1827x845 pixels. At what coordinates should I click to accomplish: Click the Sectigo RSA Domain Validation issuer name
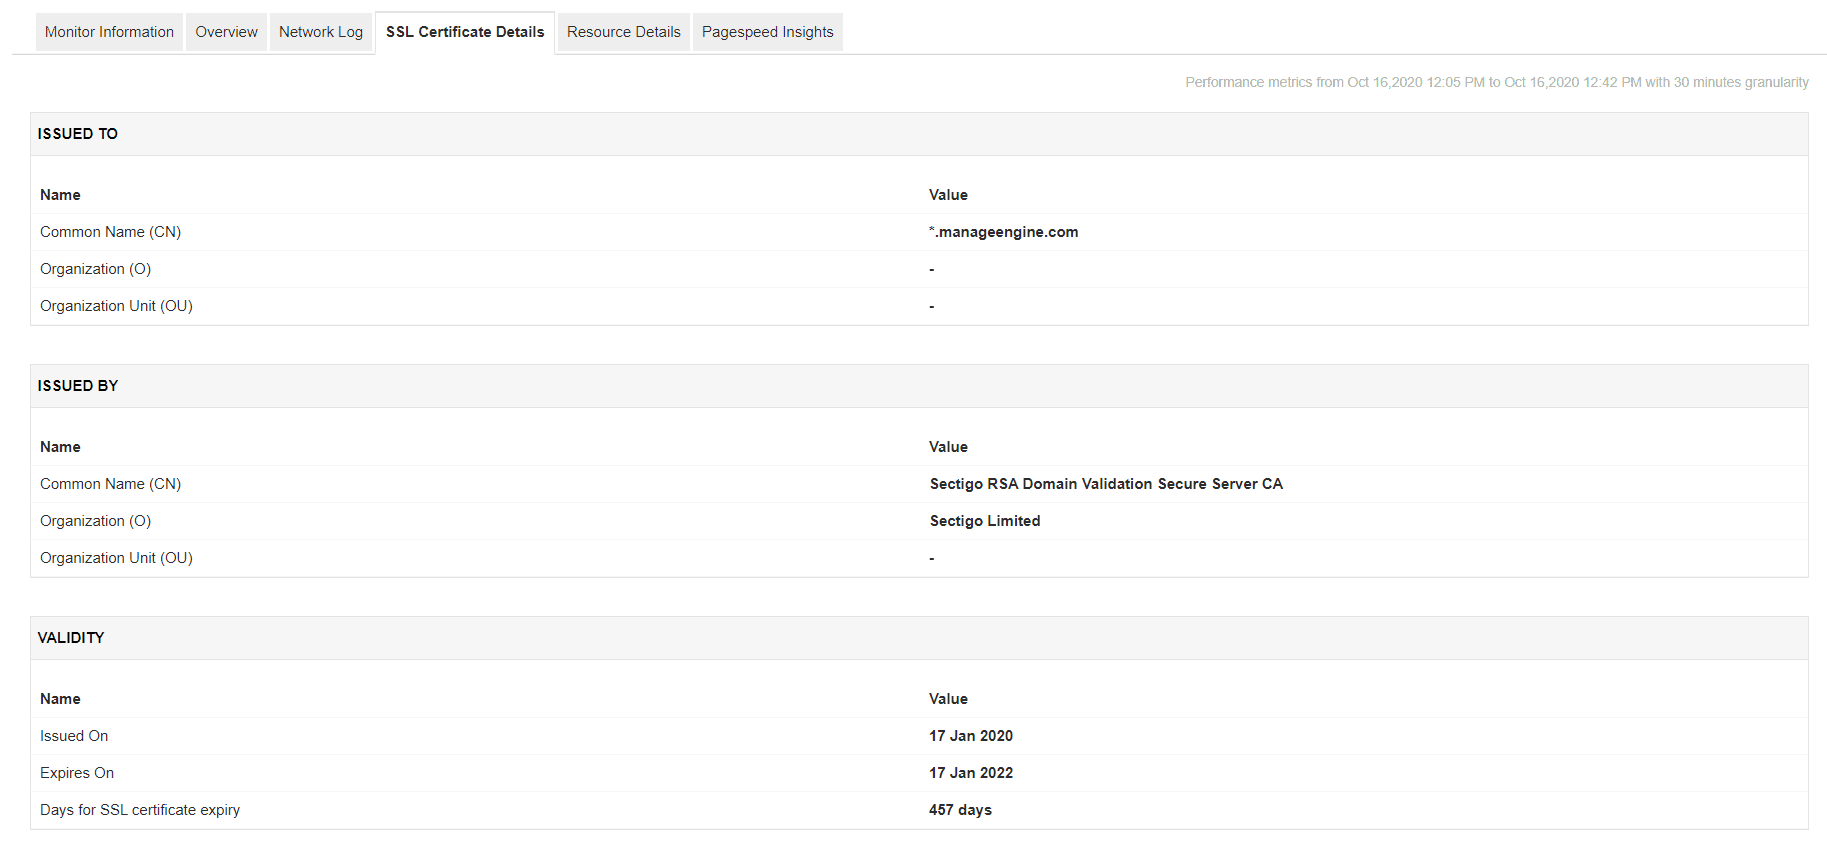(1105, 484)
